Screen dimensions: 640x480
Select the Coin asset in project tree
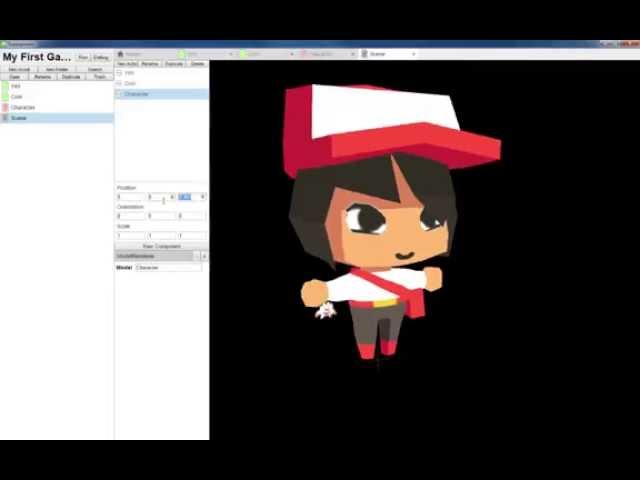tap(57, 97)
